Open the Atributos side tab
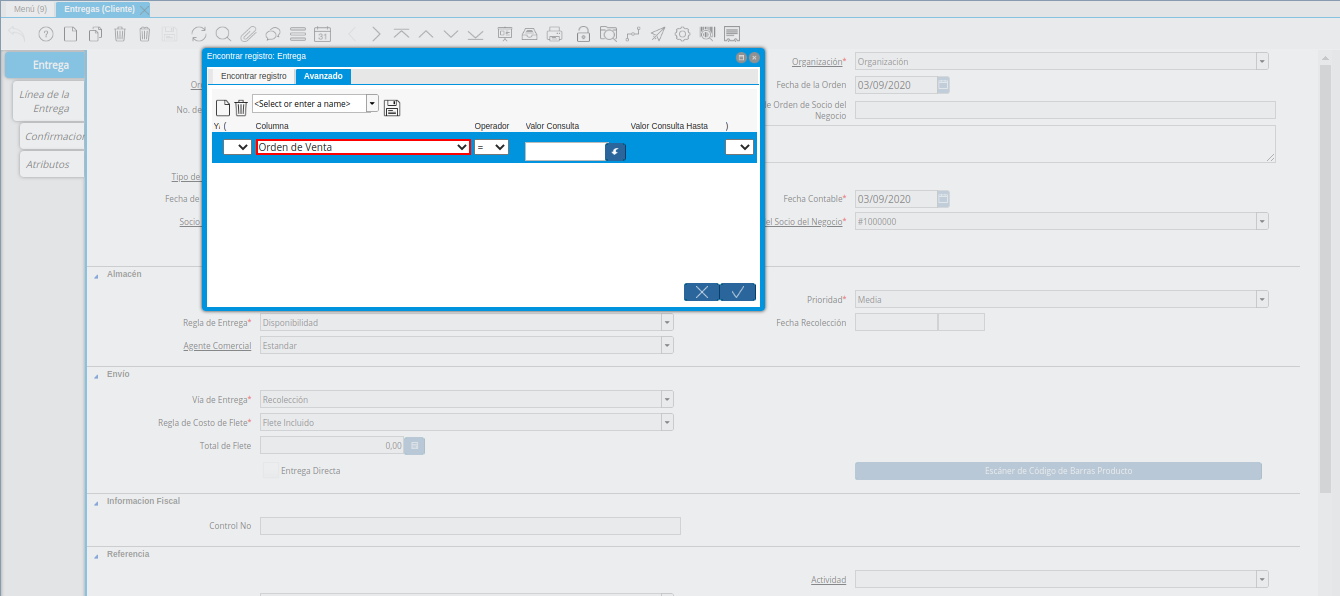Viewport: 1340px width, 596px height. pyautogui.click(x=52, y=164)
